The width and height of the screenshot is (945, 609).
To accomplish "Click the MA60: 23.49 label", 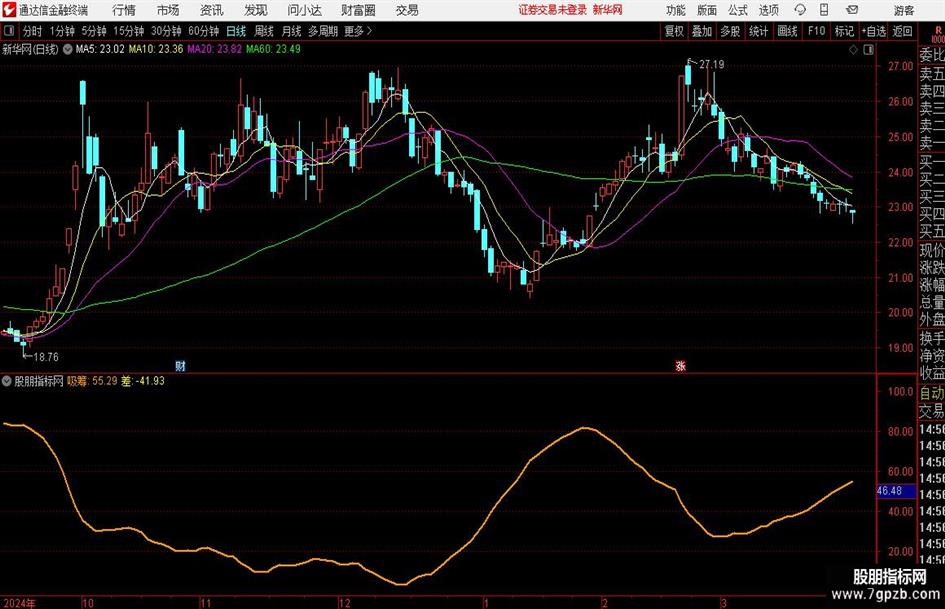I will click(273, 49).
